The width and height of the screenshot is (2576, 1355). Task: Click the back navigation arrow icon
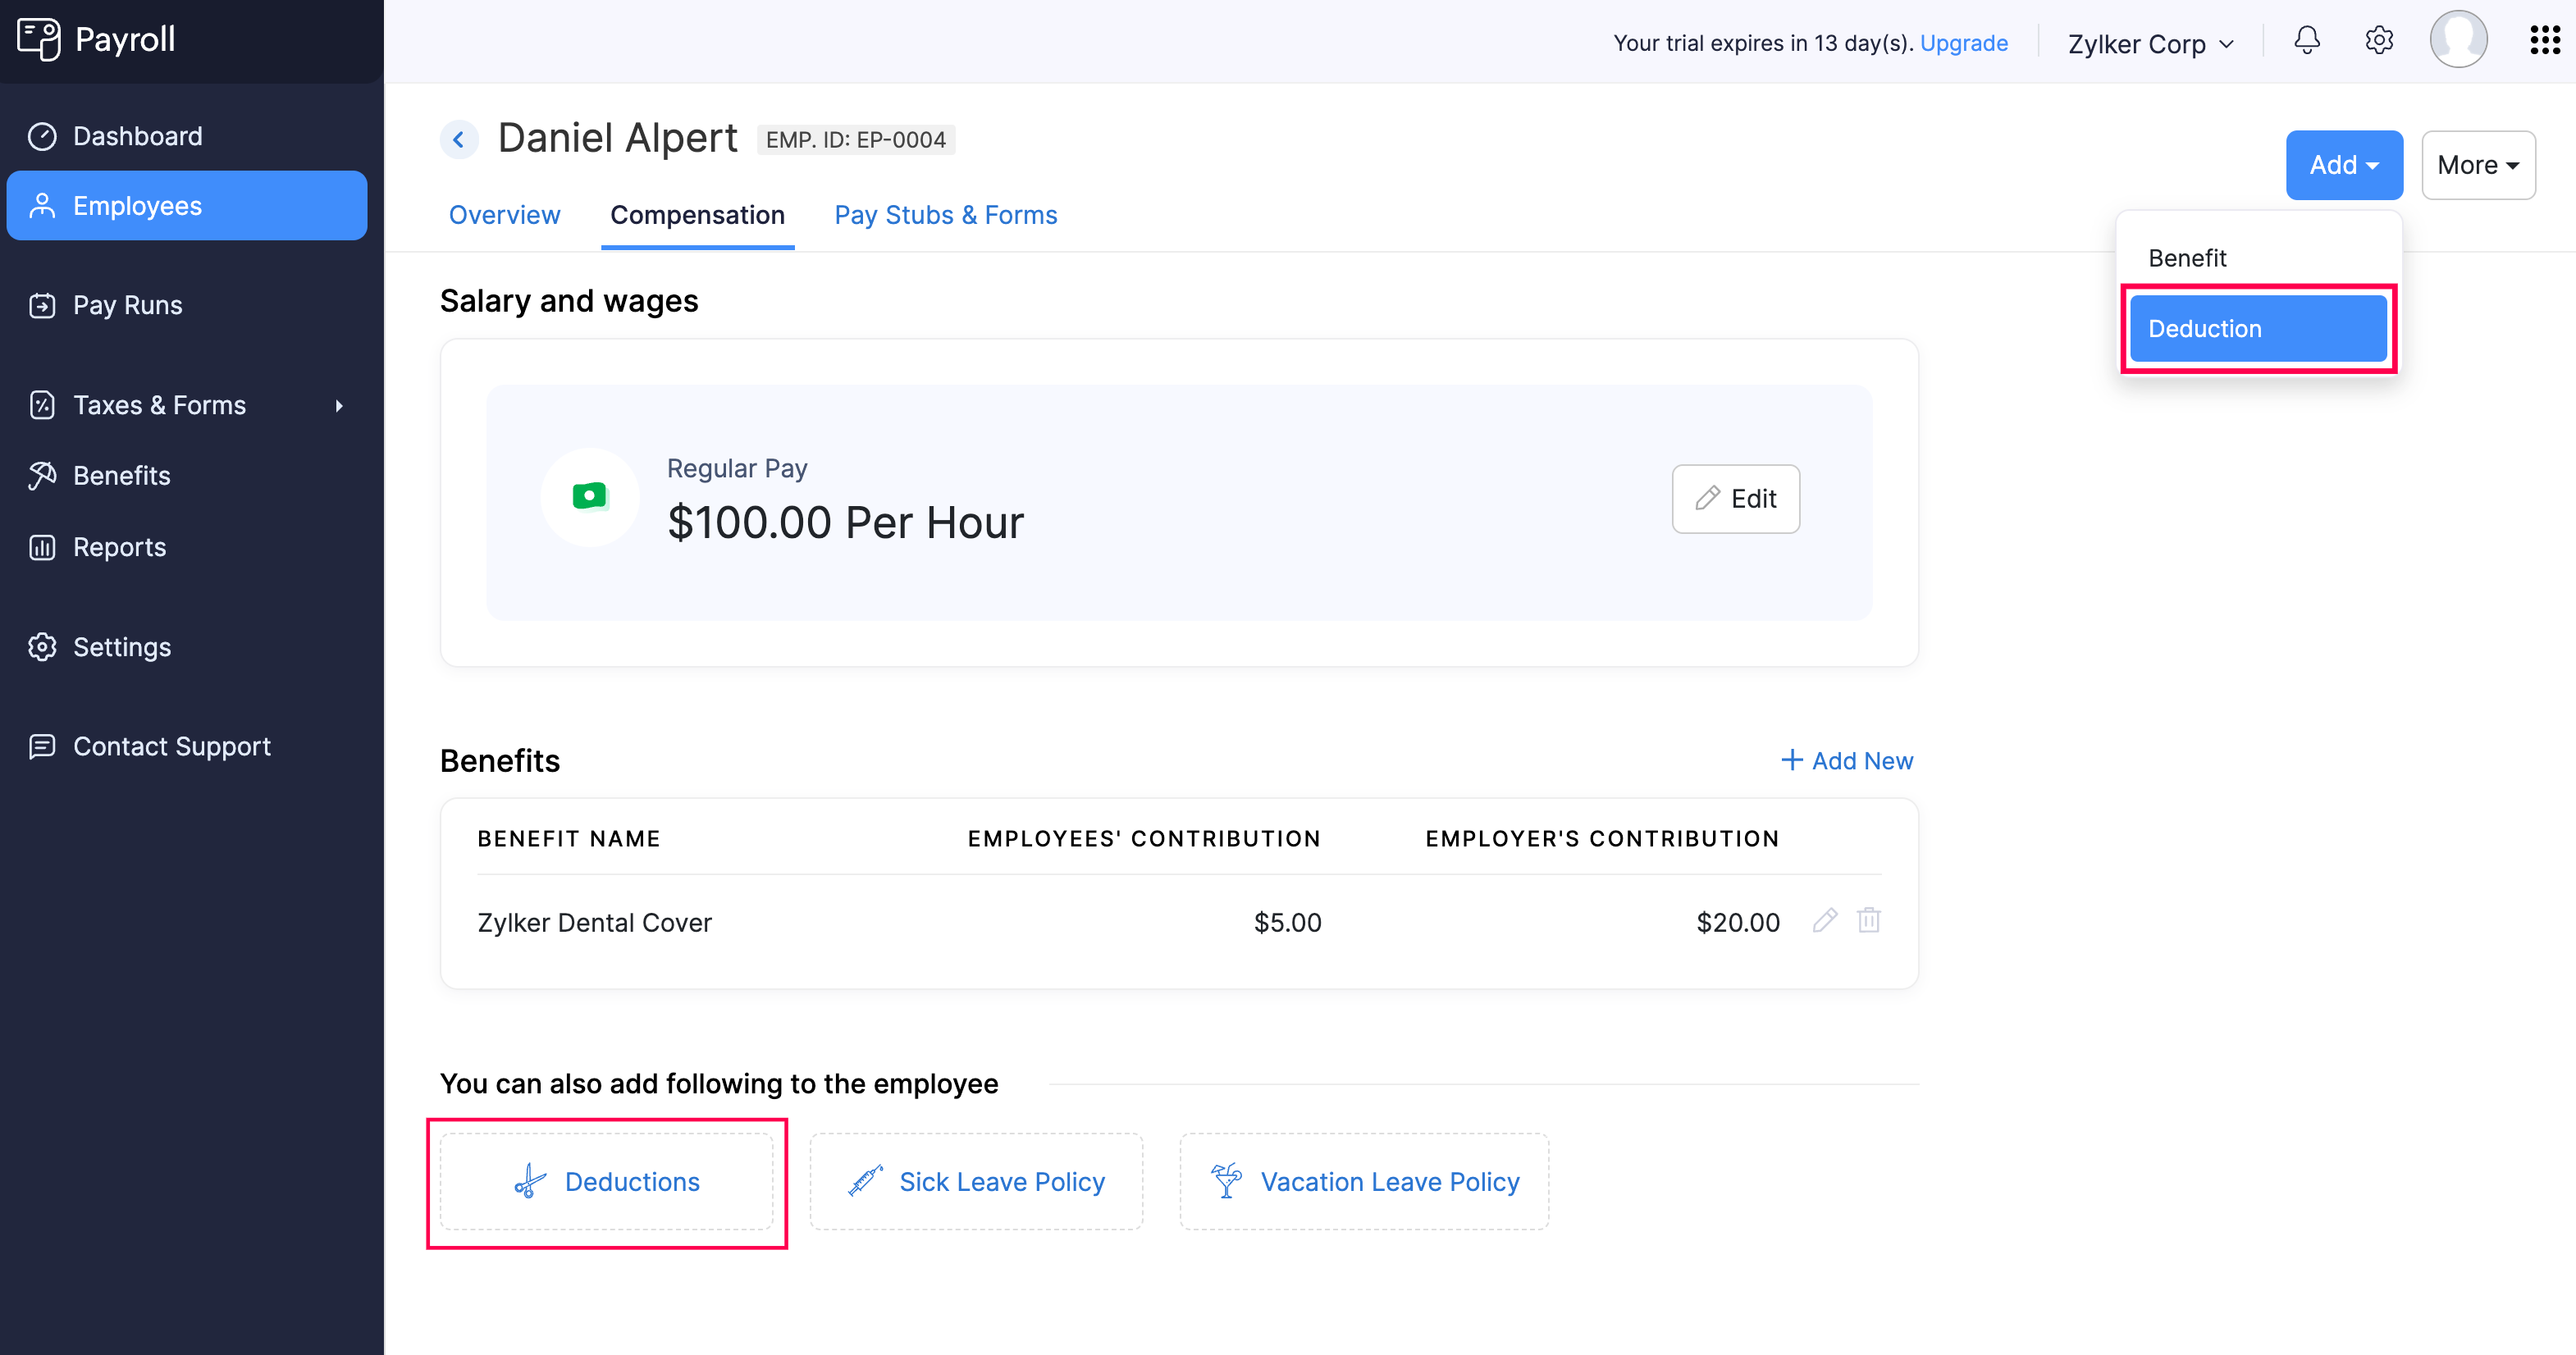457,139
